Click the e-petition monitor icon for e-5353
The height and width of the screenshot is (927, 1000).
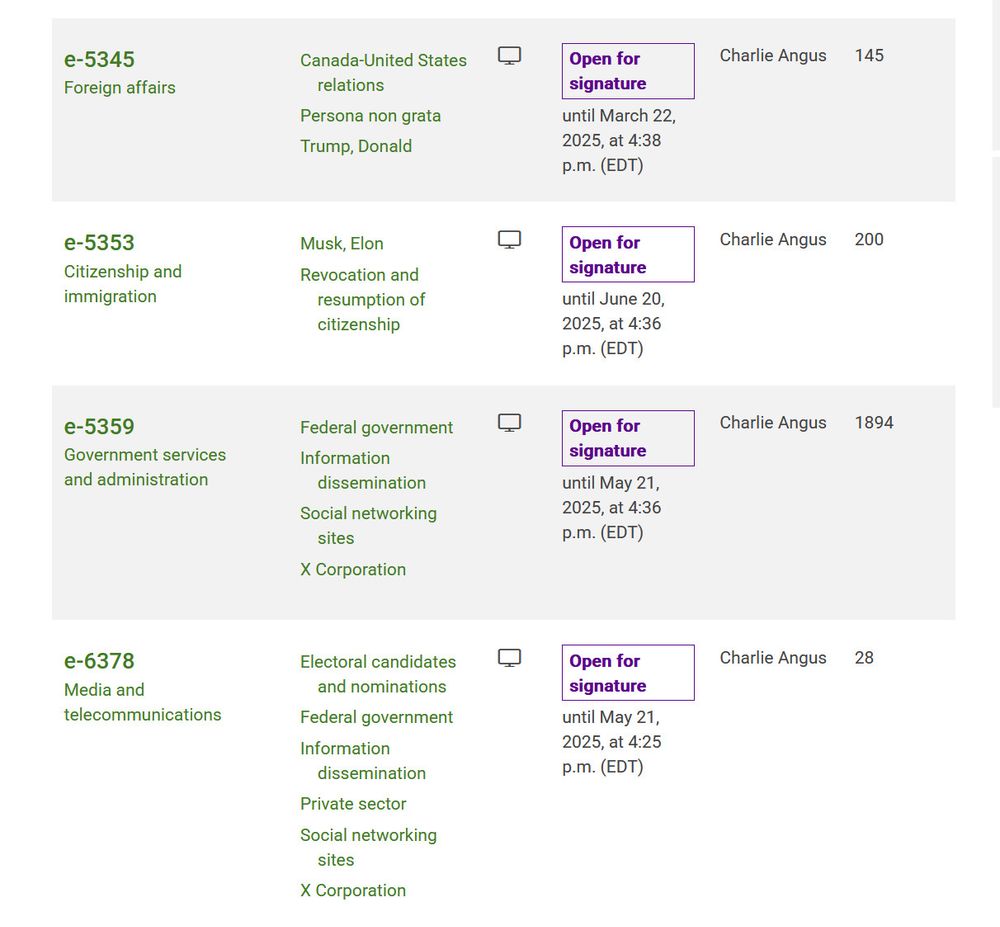coord(509,240)
